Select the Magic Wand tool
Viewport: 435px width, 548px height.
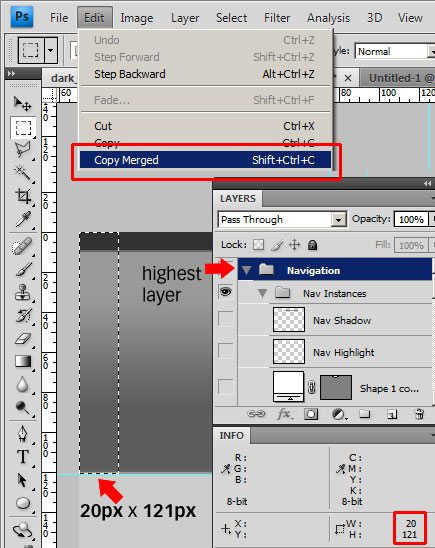pyautogui.click(x=23, y=172)
